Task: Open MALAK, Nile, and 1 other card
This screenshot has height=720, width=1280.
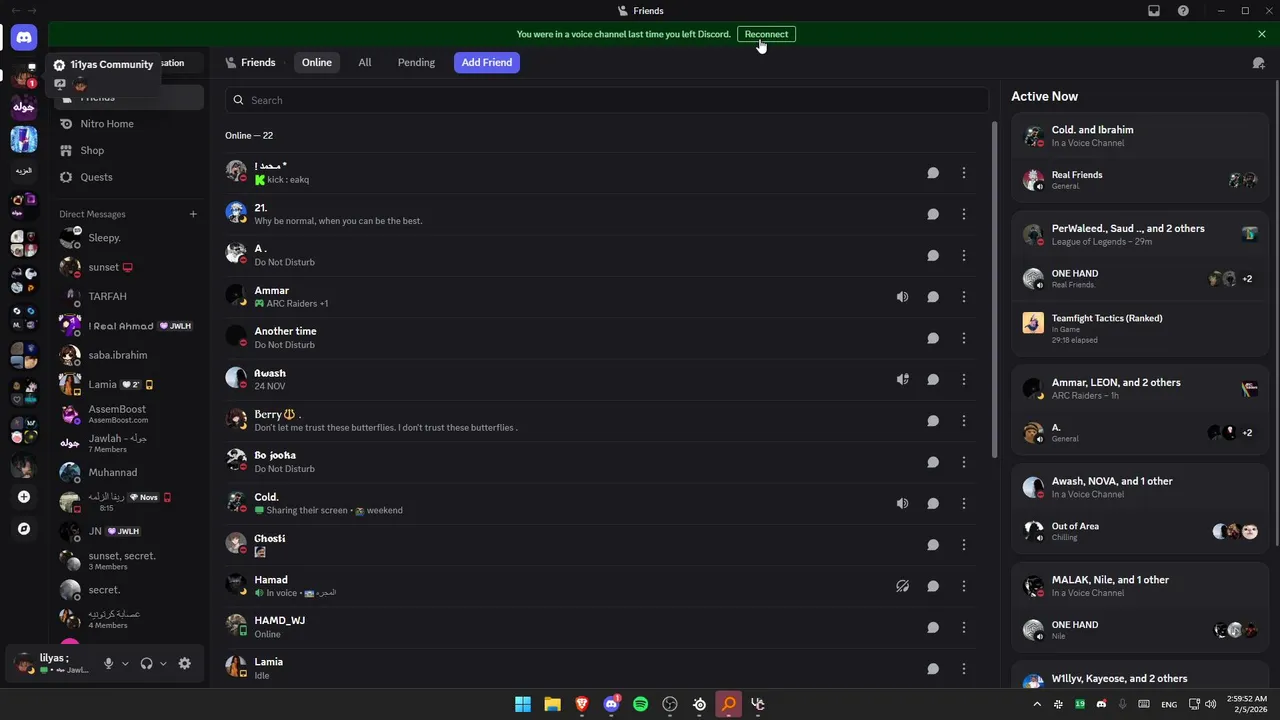Action: (x=1140, y=585)
